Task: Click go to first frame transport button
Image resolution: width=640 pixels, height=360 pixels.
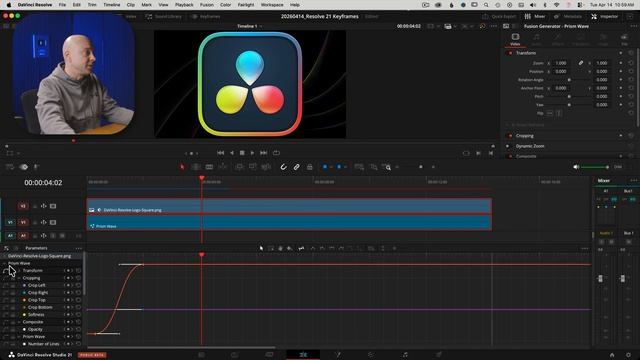Action: click(x=220, y=153)
